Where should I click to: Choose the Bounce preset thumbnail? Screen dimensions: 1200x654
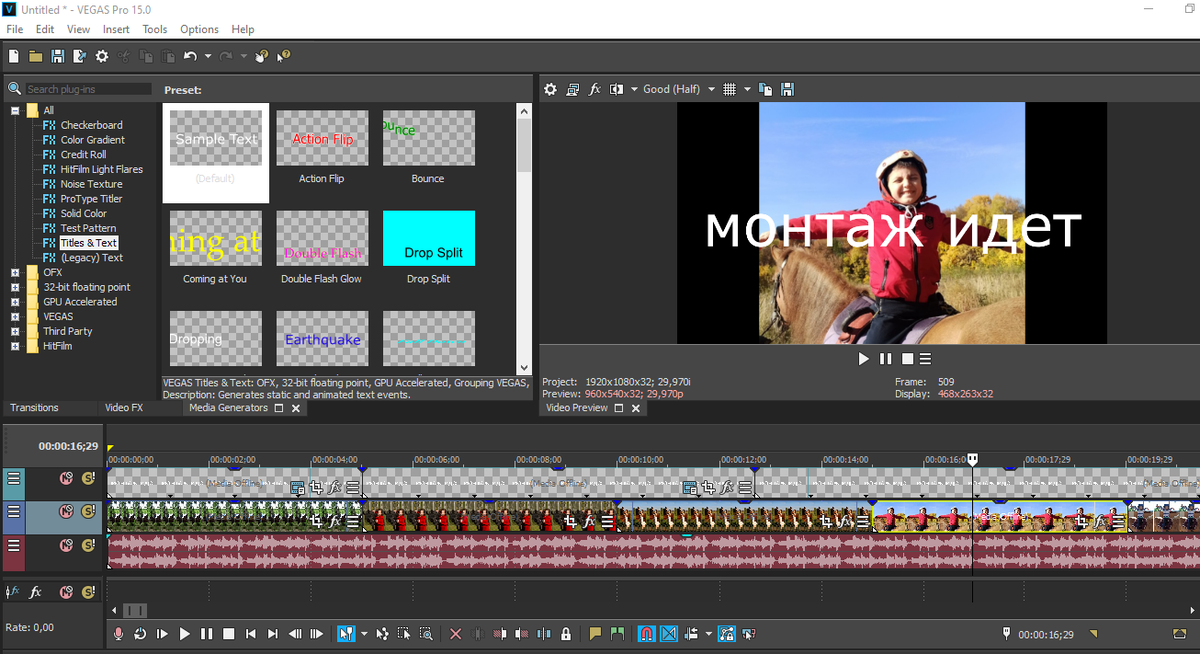pos(429,138)
